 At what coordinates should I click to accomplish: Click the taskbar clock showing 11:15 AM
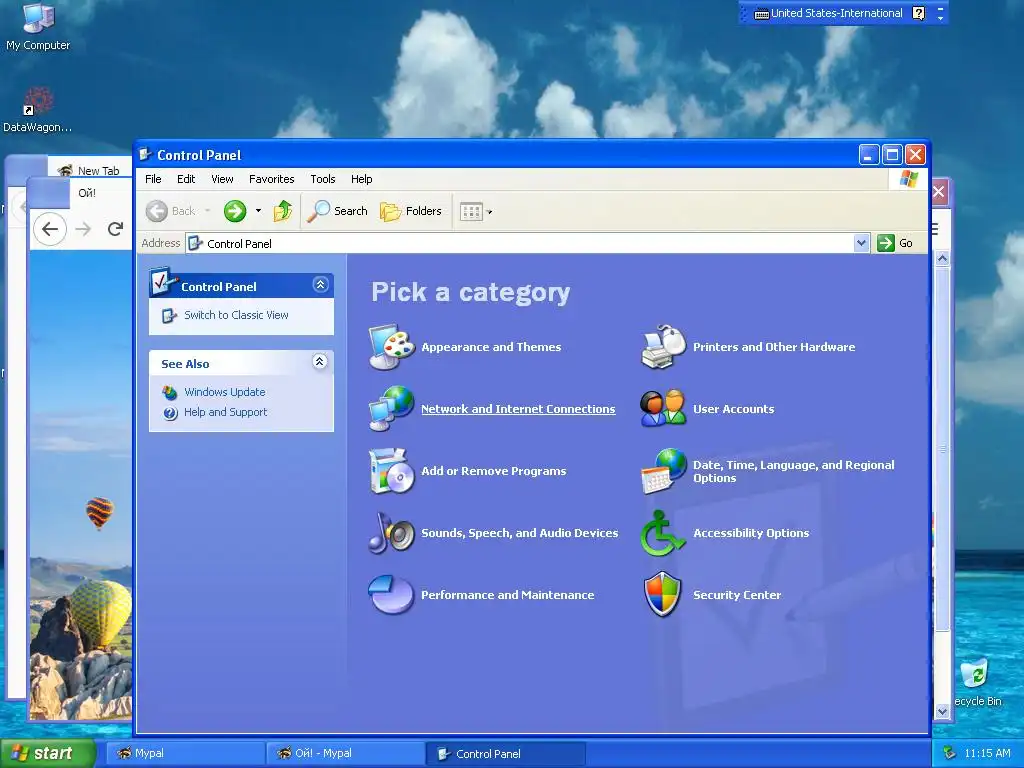pos(987,753)
